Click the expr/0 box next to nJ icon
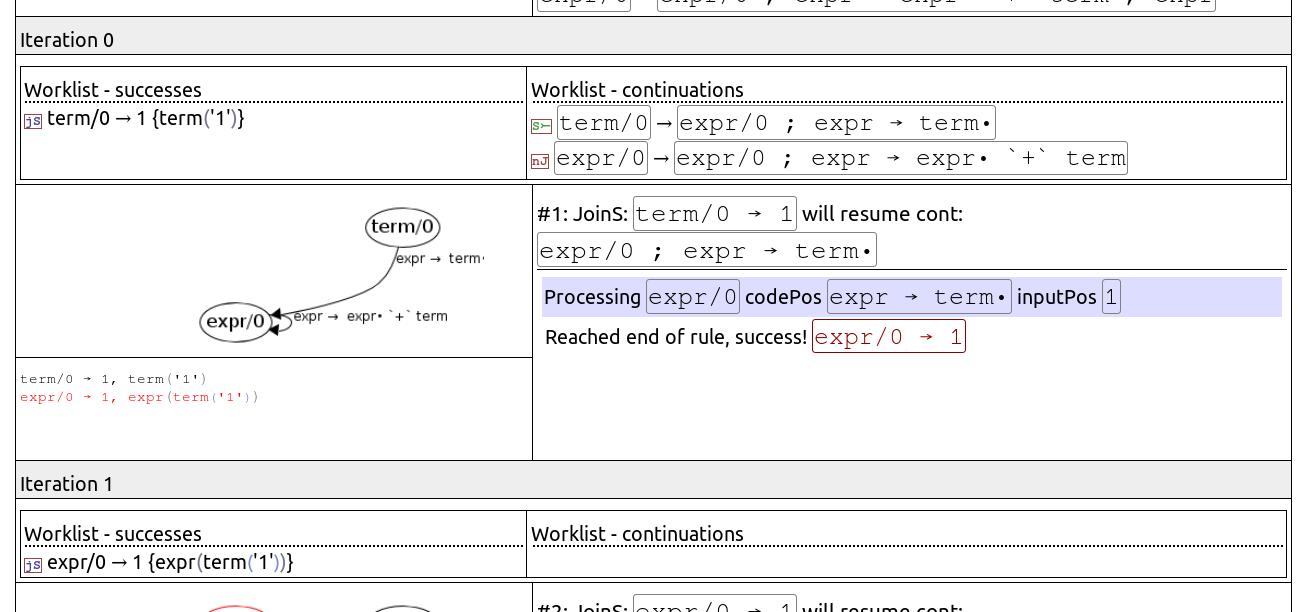This screenshot has height=612, width=1299. (x=601, y=158)
